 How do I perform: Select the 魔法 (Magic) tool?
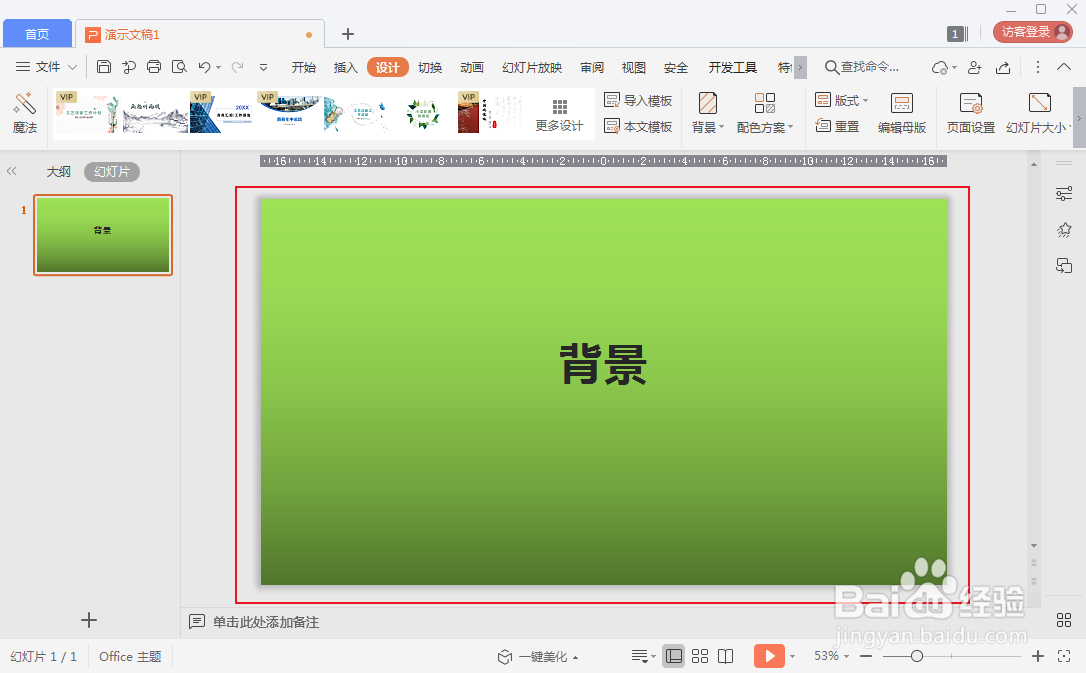(x=24, y=112)
